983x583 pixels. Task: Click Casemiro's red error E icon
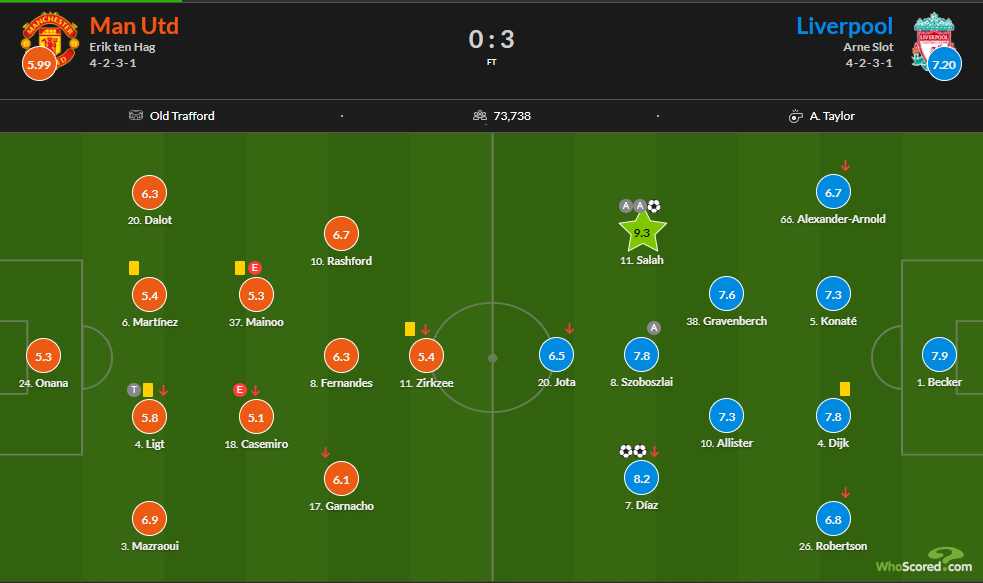click(239, 390)
